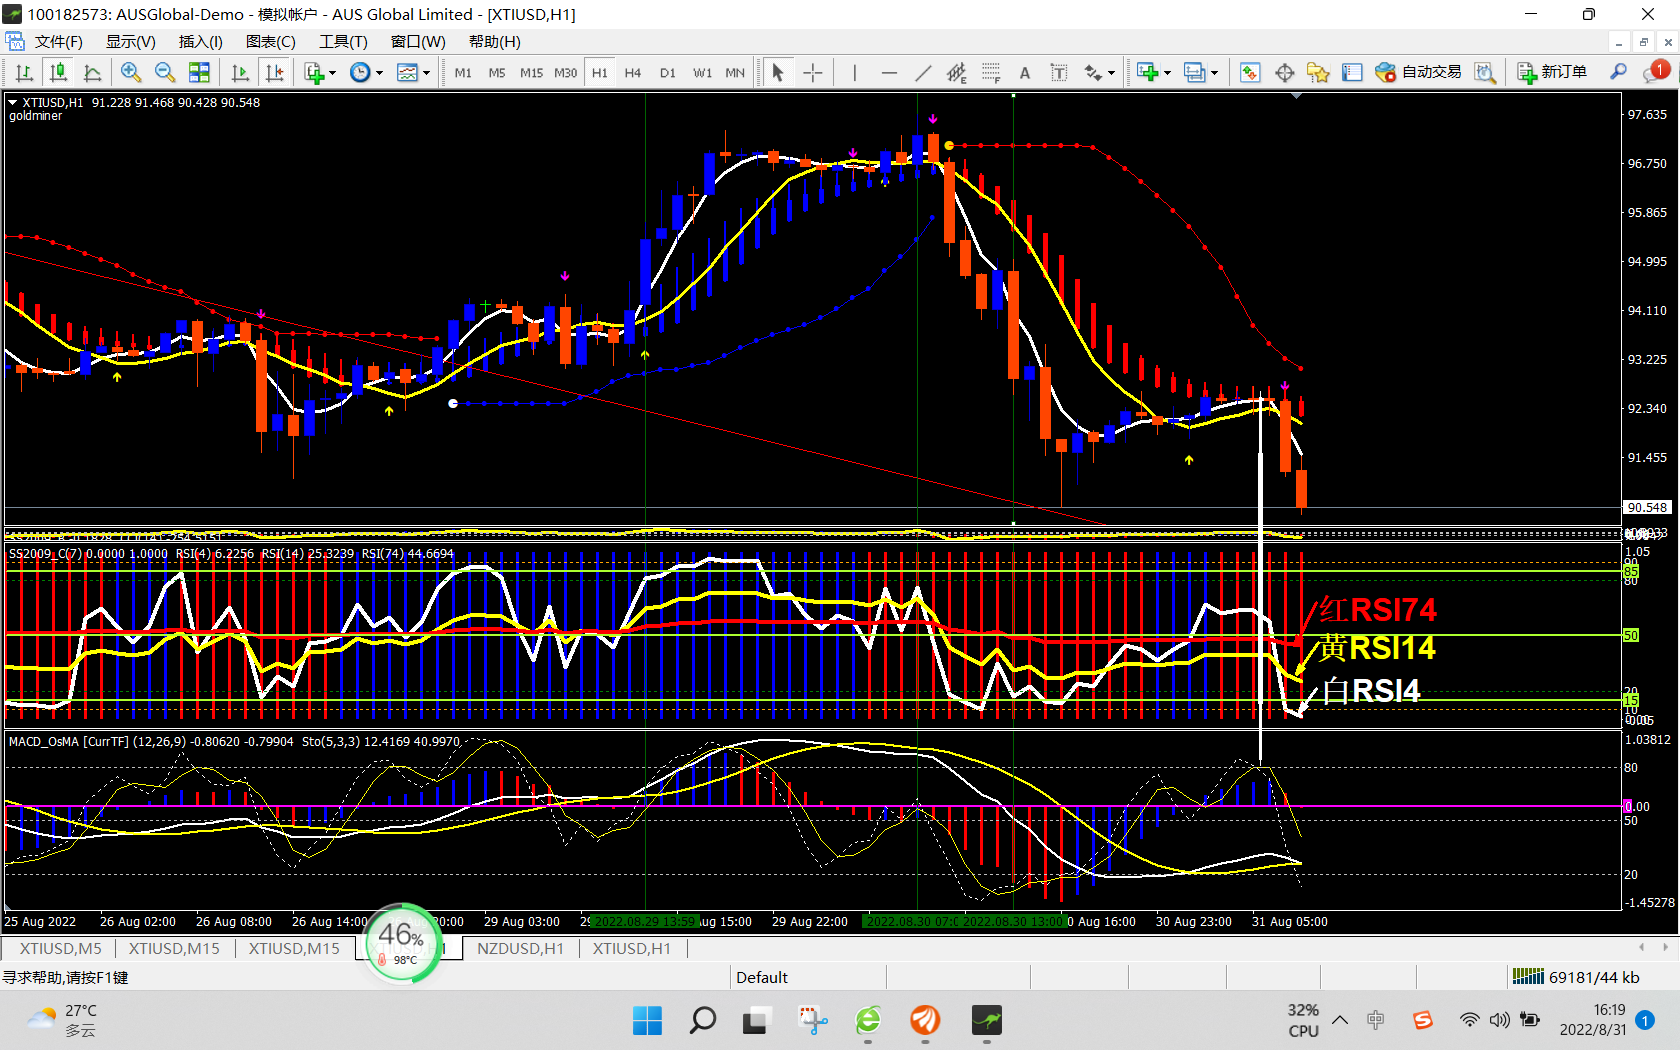1680x1050 pixels.
Task: Select the M1 timeframe
Action: click(x=463, y=73)
